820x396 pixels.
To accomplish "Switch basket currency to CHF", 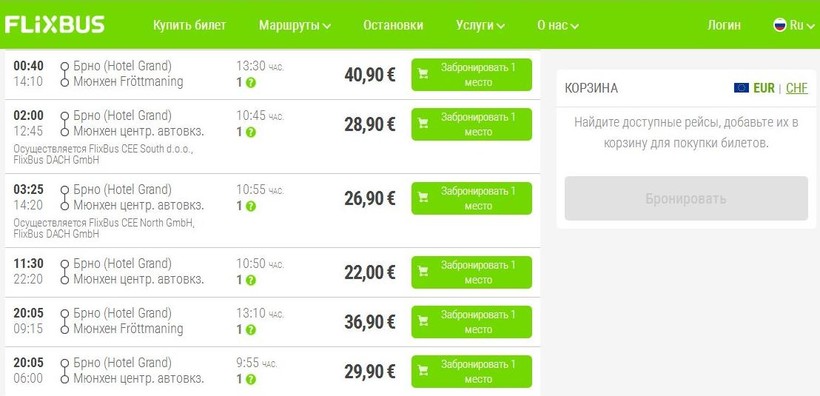I will 796,88.
